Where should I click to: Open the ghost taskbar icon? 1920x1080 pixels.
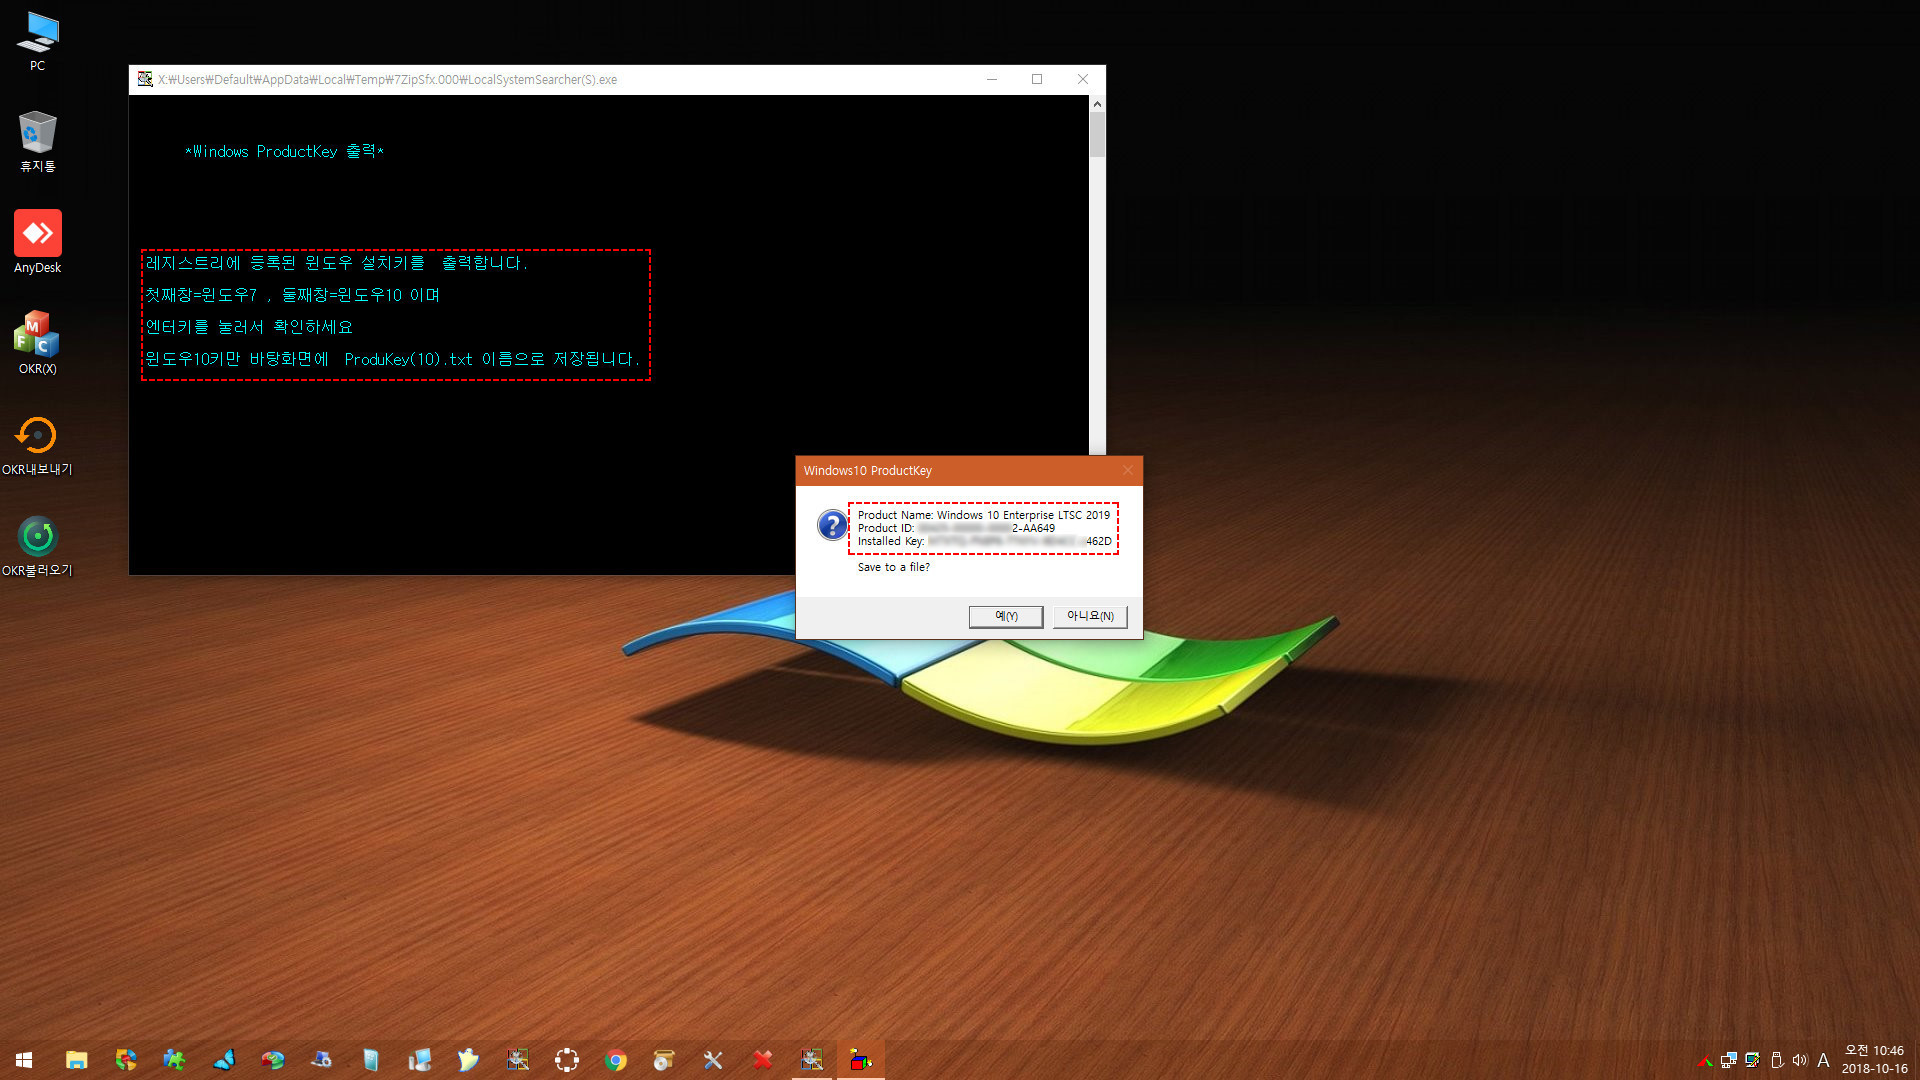(x=469, y=1060)
